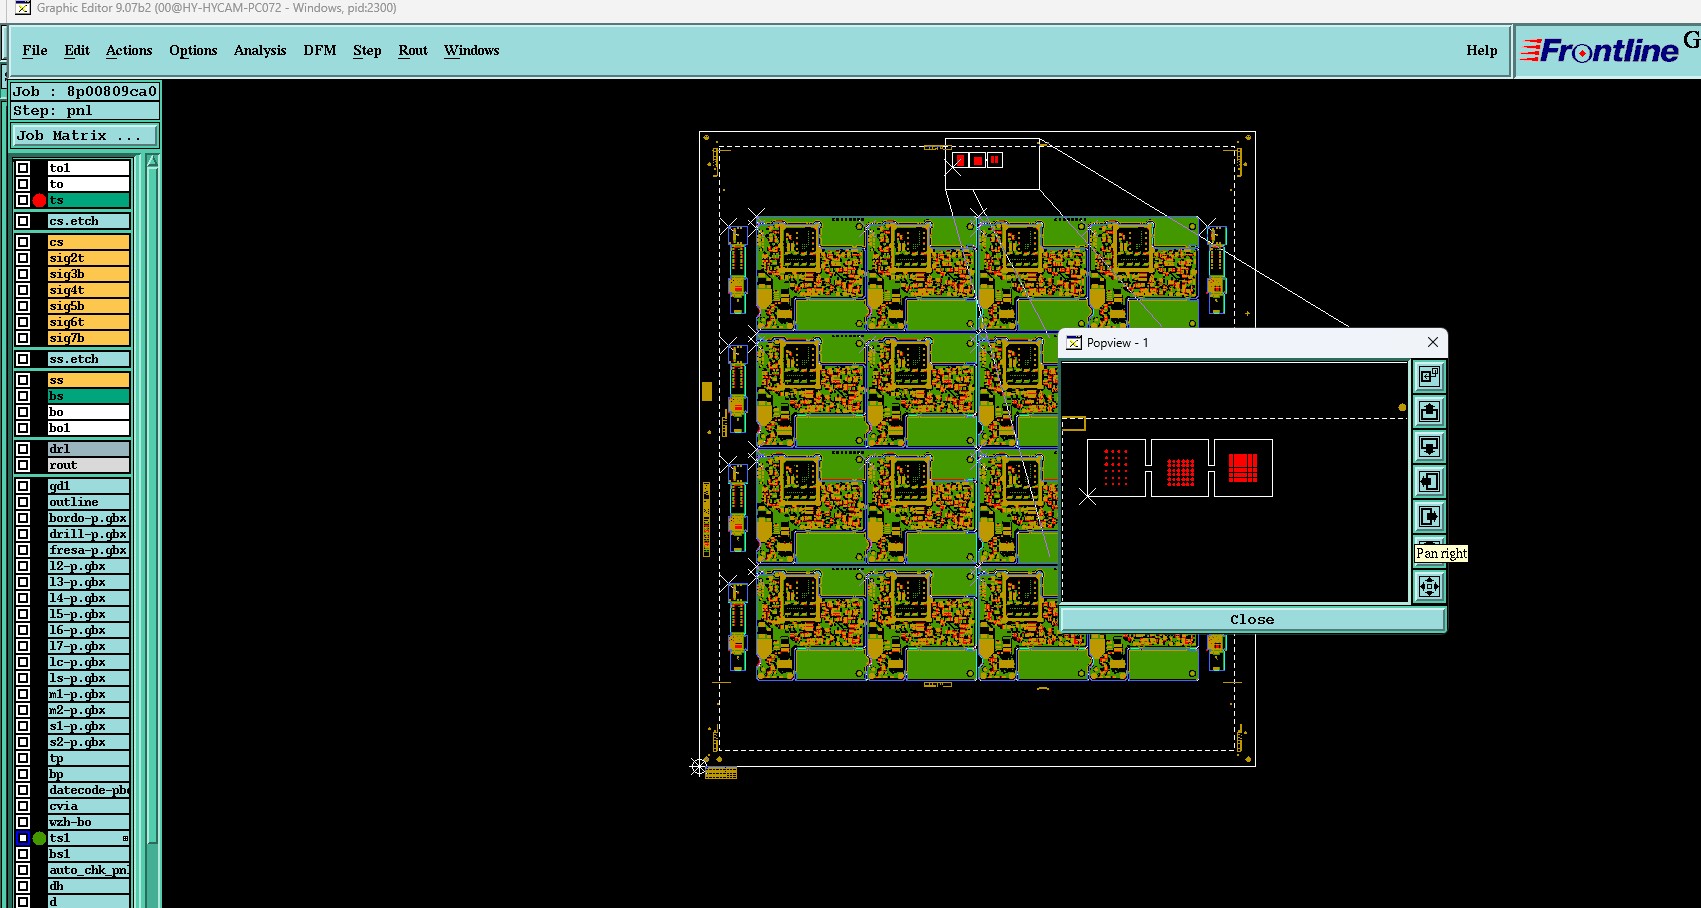Click the layer list scroll-up arrow

tap(152, 161)
